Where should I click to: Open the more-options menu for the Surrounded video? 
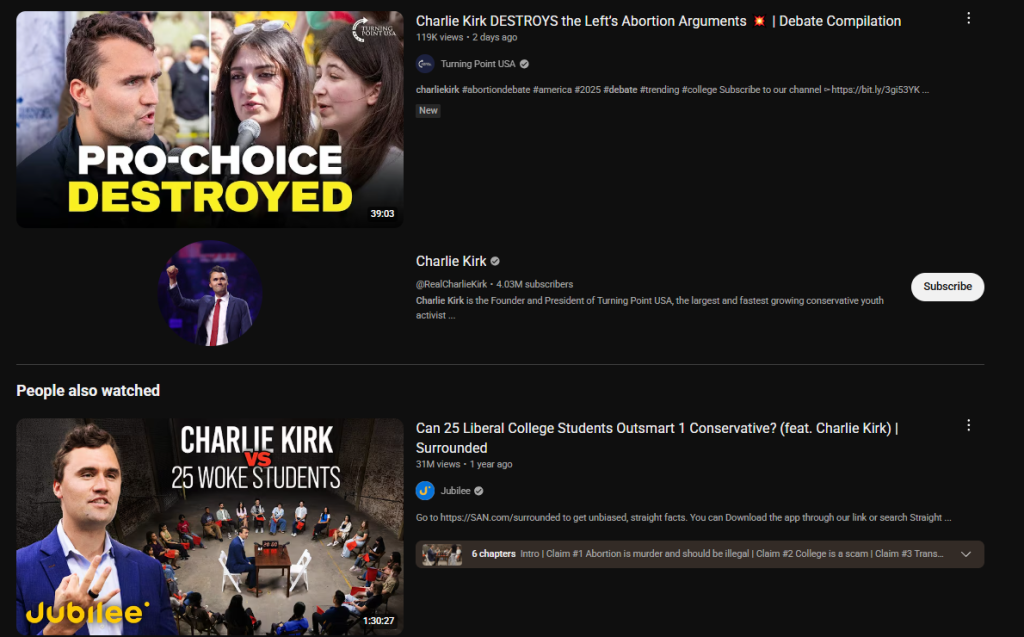pos(968,425)
